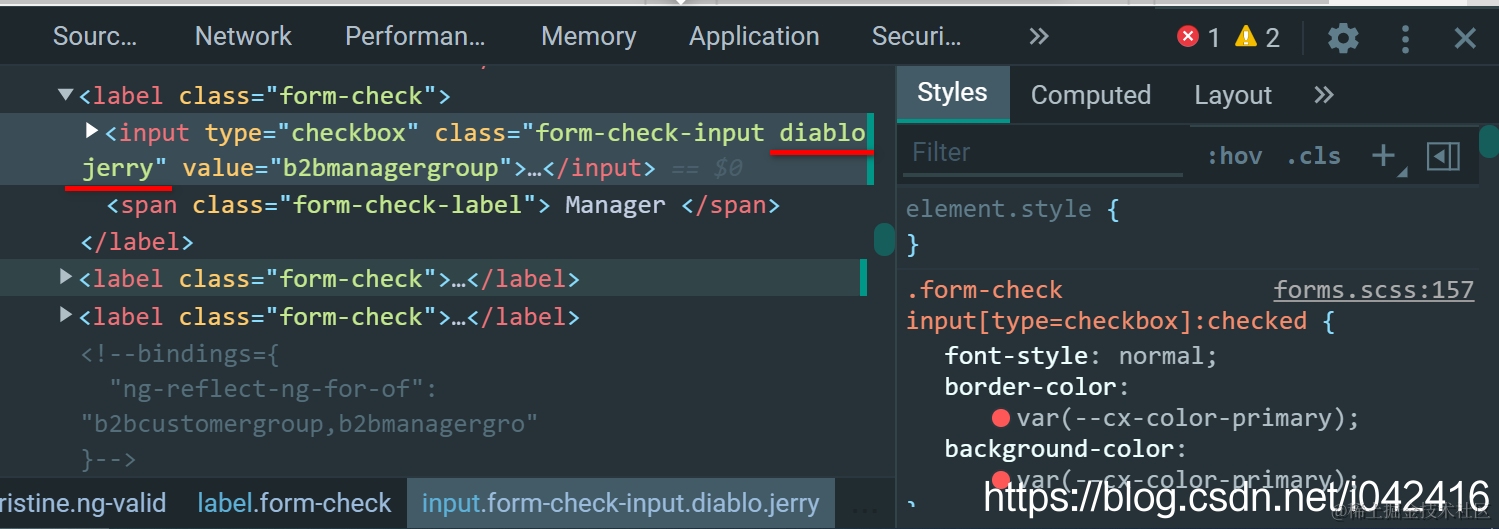Select the Layout pane tab
Screen dimensions: 1499x529
point(1233,95)
